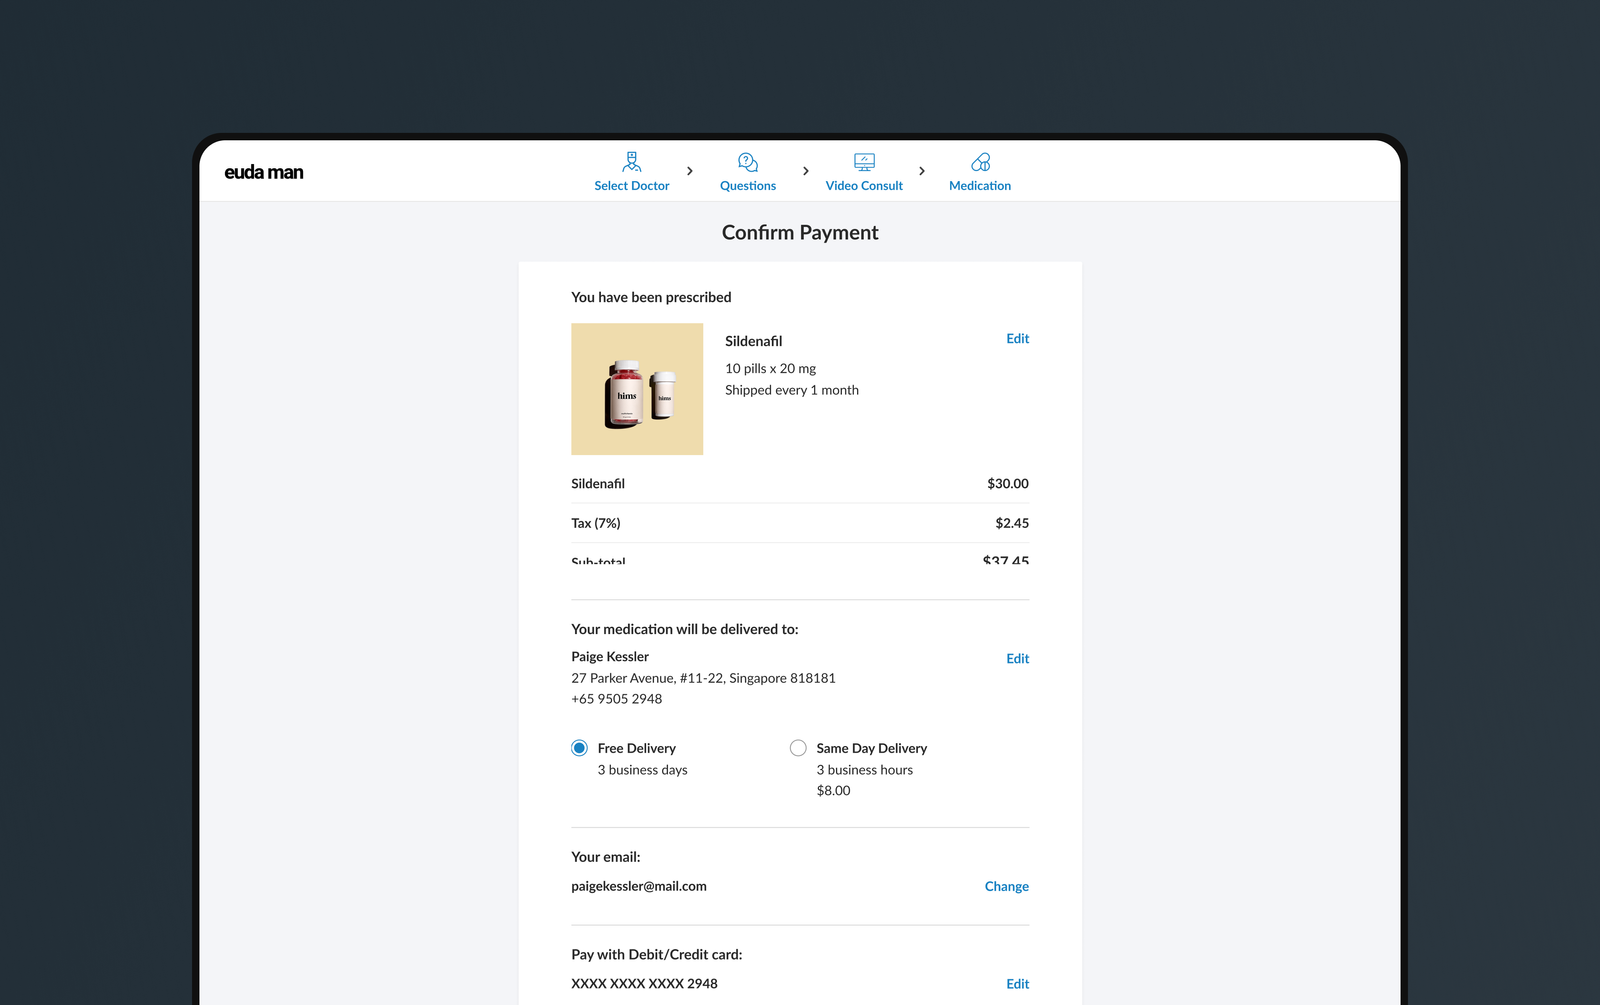The image size is (1600, 1005).
Task: Choose the Same Day Delivery radio button
Action: point(798,748)
